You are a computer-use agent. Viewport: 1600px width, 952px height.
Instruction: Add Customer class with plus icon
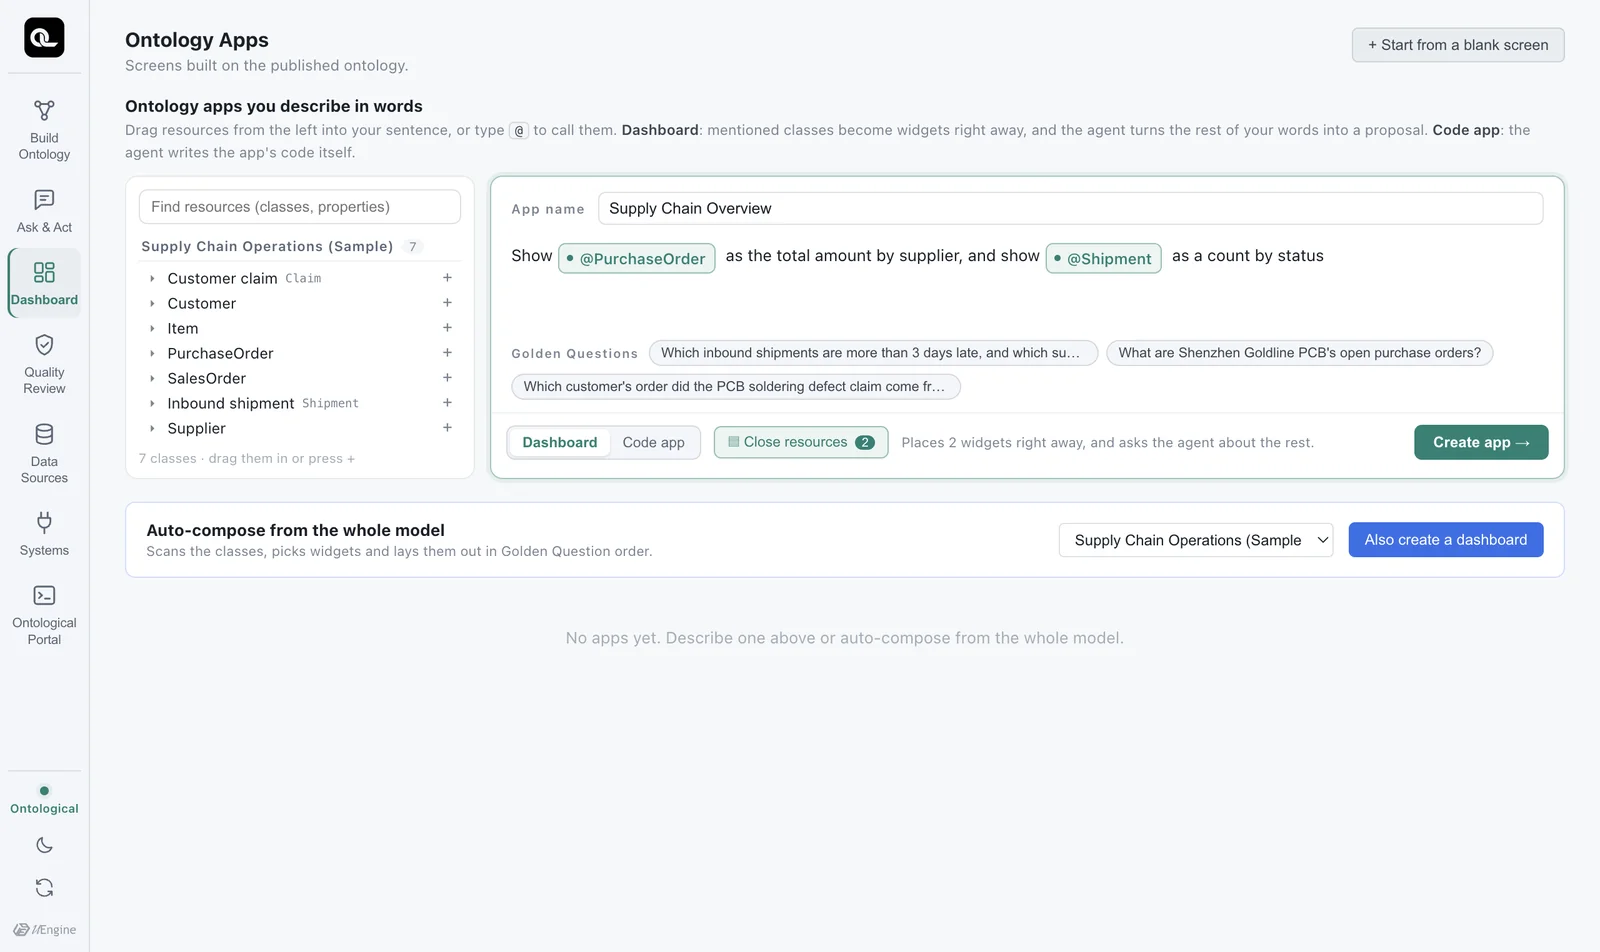pyautogui.click(x=447, y=303)
